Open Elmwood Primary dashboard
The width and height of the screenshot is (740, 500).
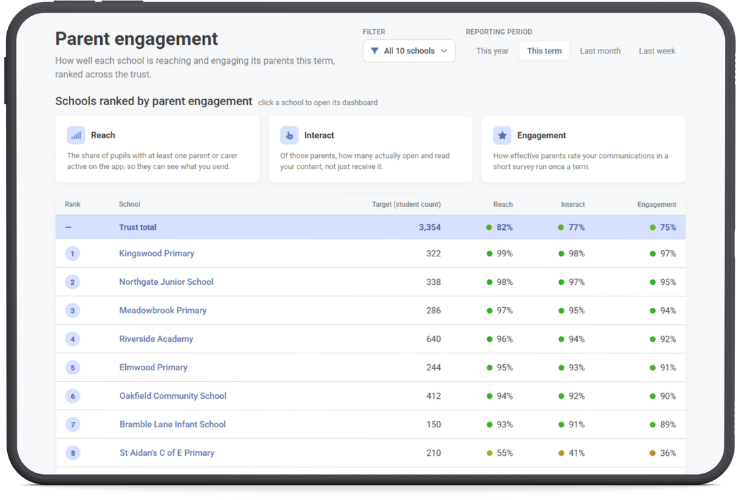[x=153, y=367]
